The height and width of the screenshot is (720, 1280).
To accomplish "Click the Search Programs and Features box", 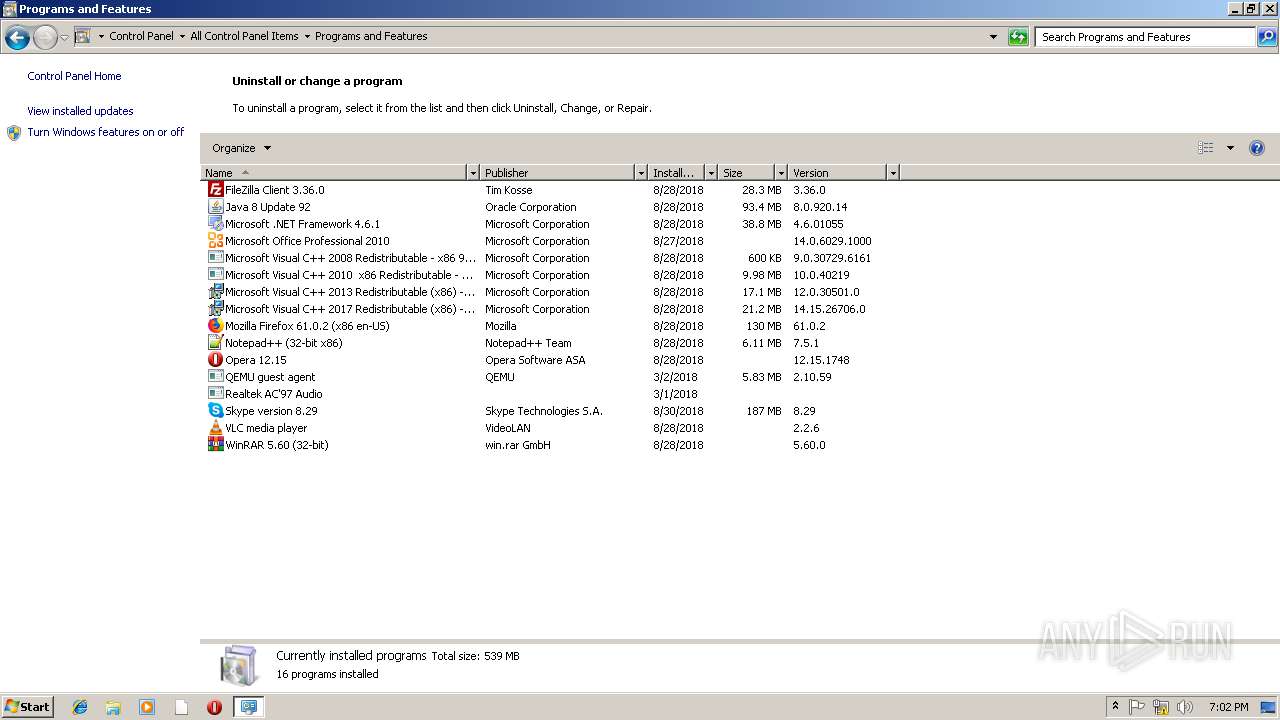I will click(1145, 37).
